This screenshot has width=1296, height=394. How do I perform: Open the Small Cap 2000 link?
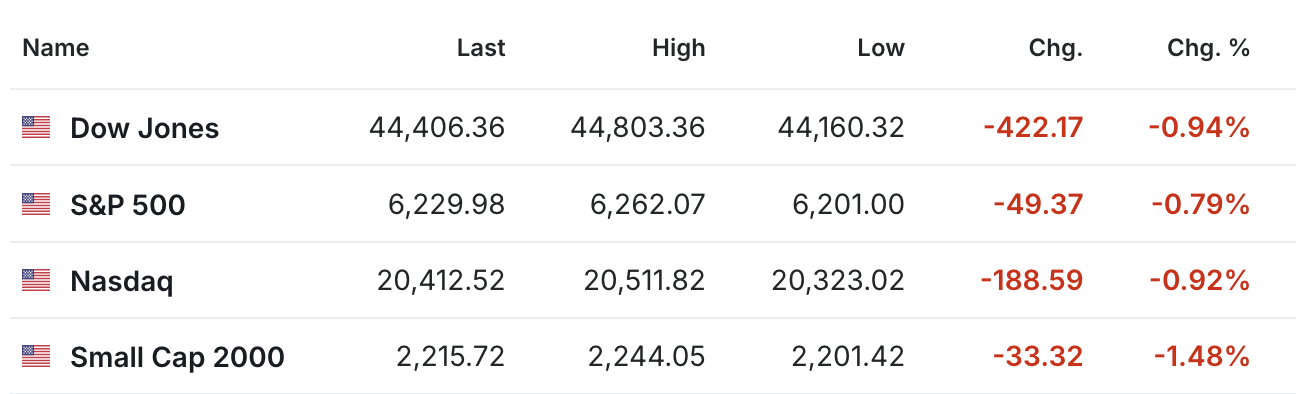(x=178, y=357)
